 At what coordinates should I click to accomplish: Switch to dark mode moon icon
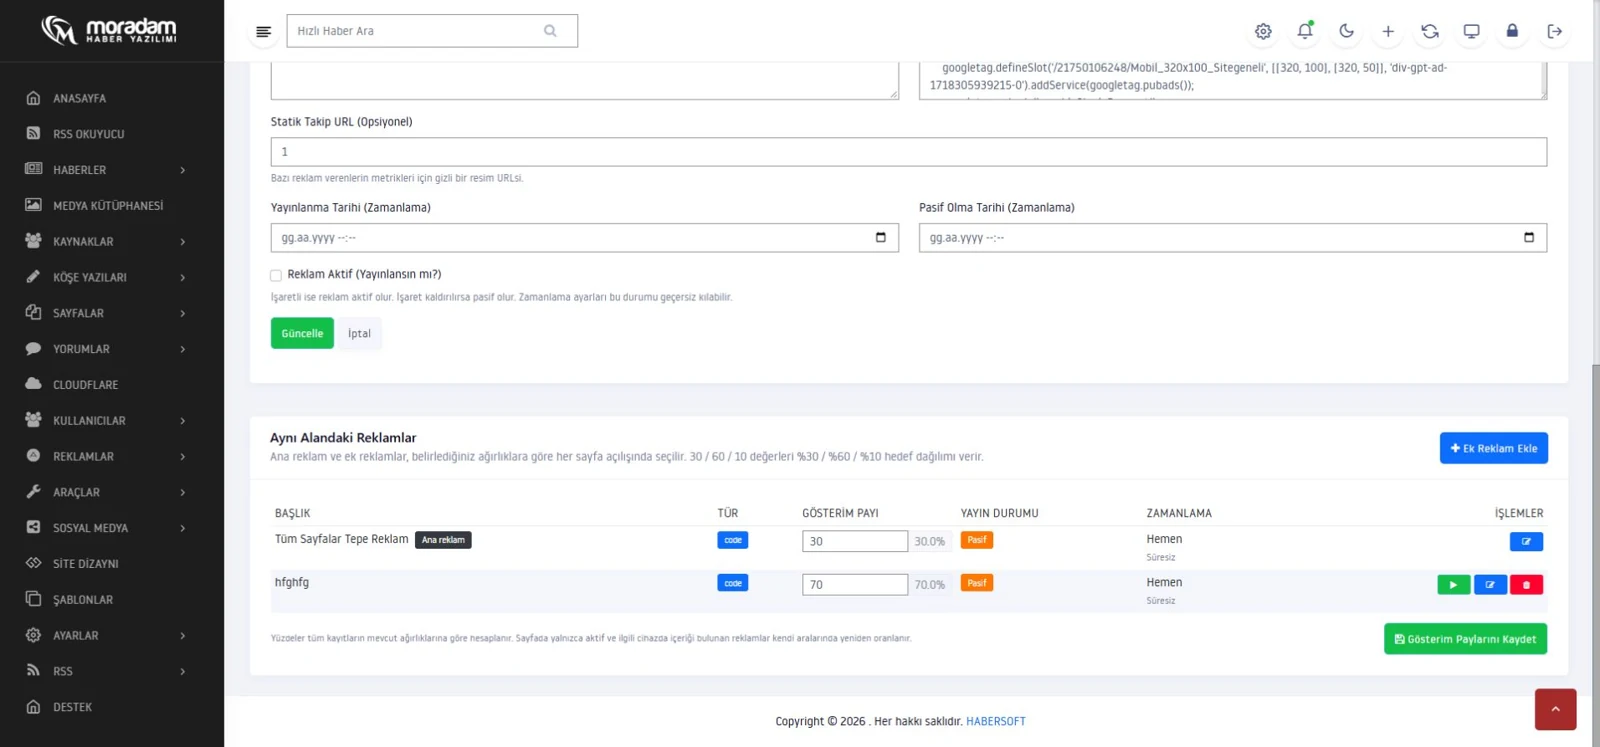(x=1346, y=31)
